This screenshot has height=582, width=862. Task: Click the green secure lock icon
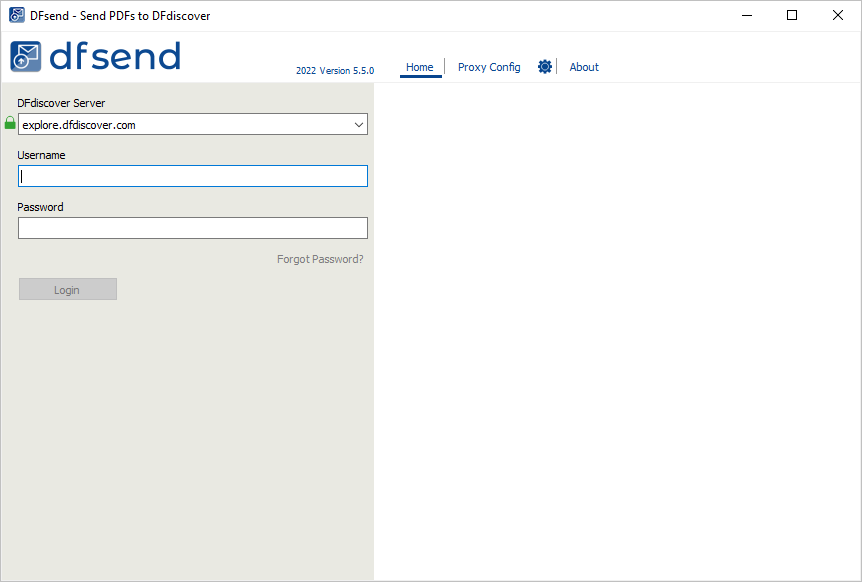(10, 123)
